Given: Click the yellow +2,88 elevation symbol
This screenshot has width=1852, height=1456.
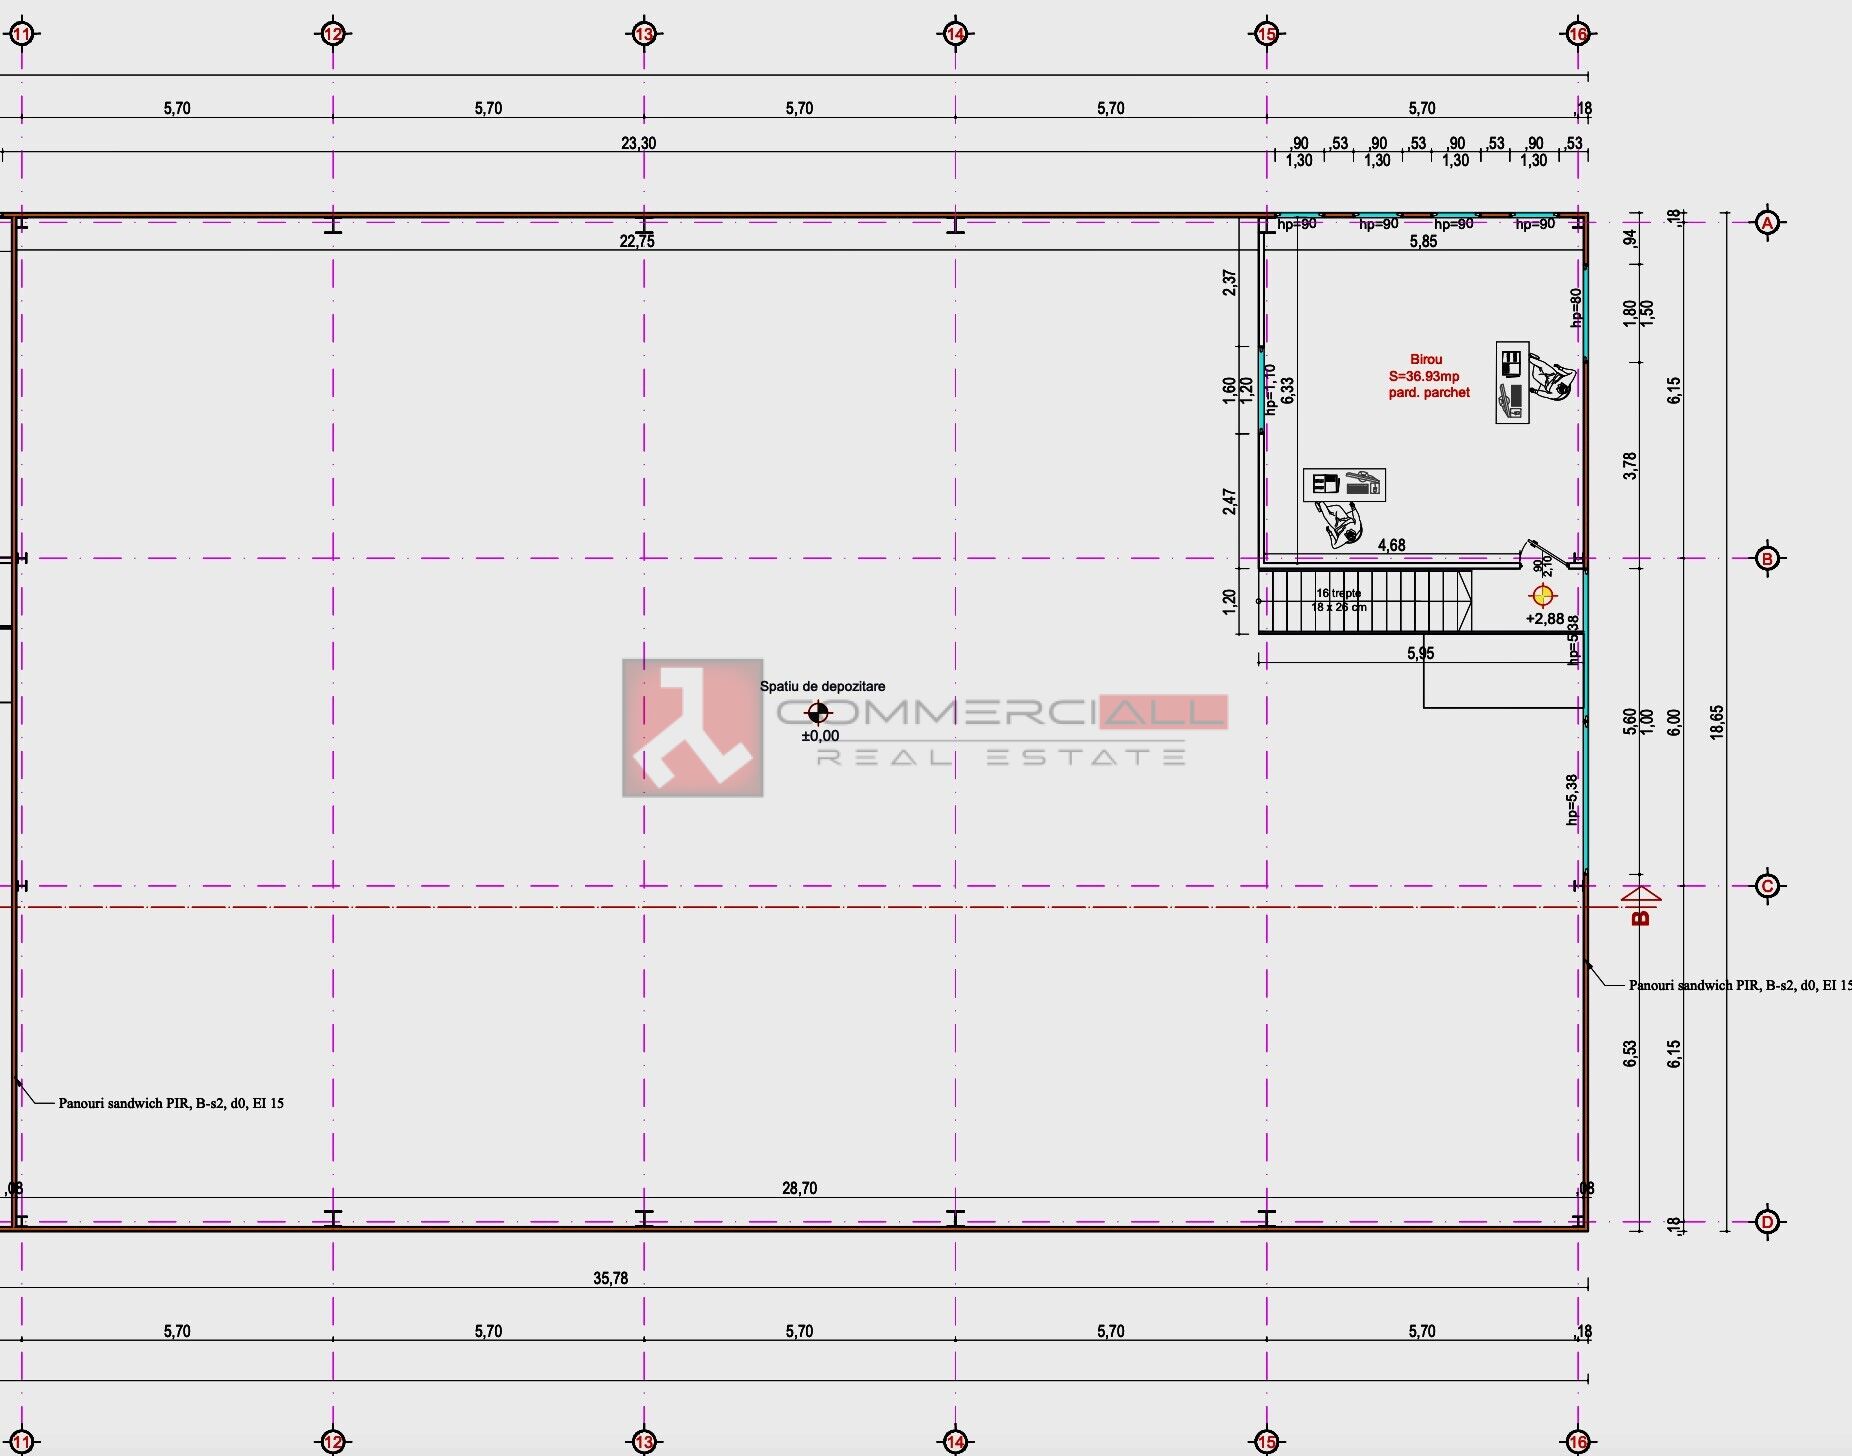Looking at the screenshot, I should [1542, 596].
